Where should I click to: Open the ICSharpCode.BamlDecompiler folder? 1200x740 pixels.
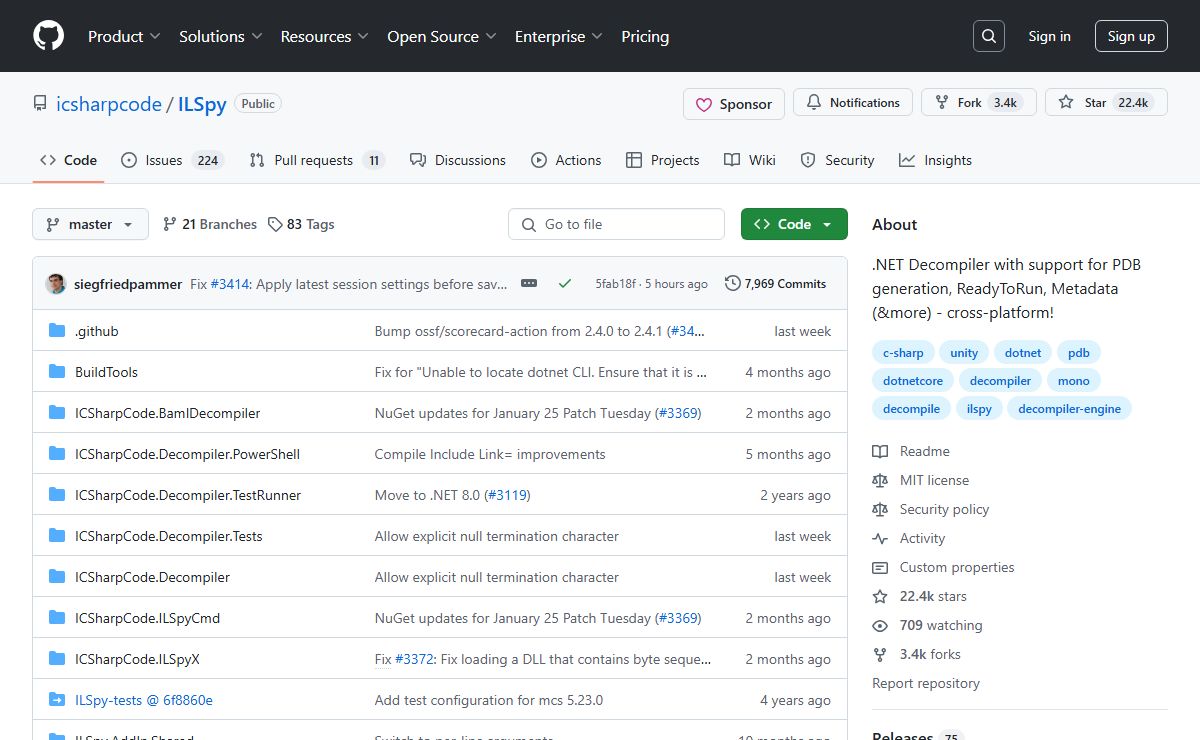click(x=167, y=413)
